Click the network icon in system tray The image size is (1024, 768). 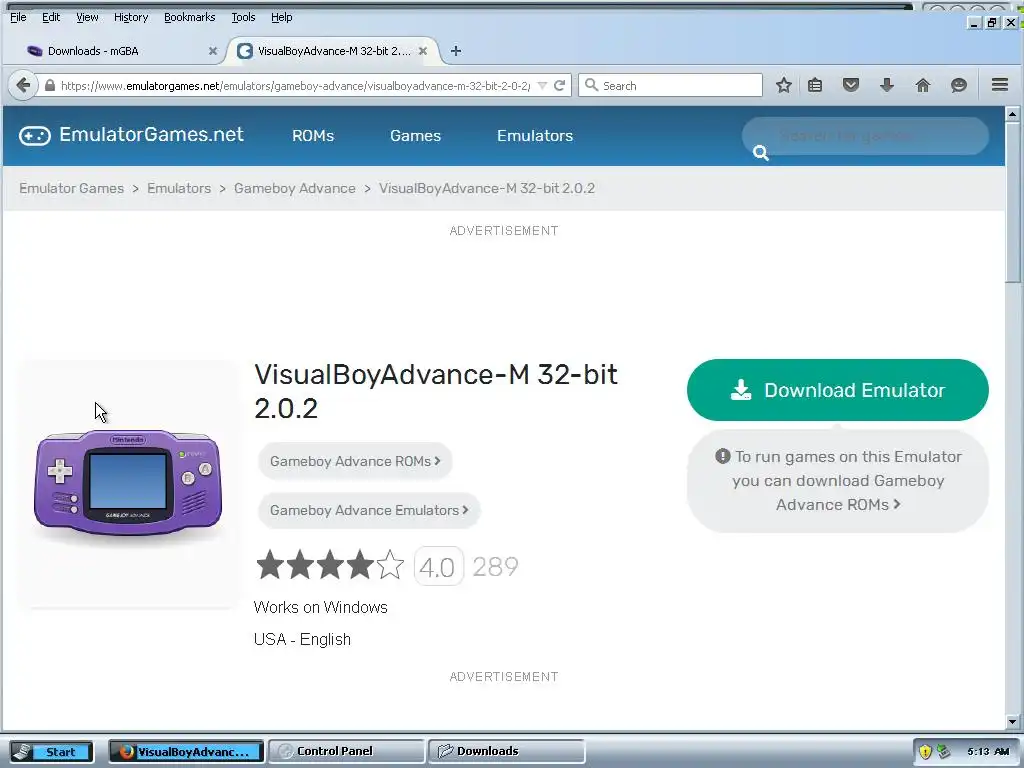(943, 752)
